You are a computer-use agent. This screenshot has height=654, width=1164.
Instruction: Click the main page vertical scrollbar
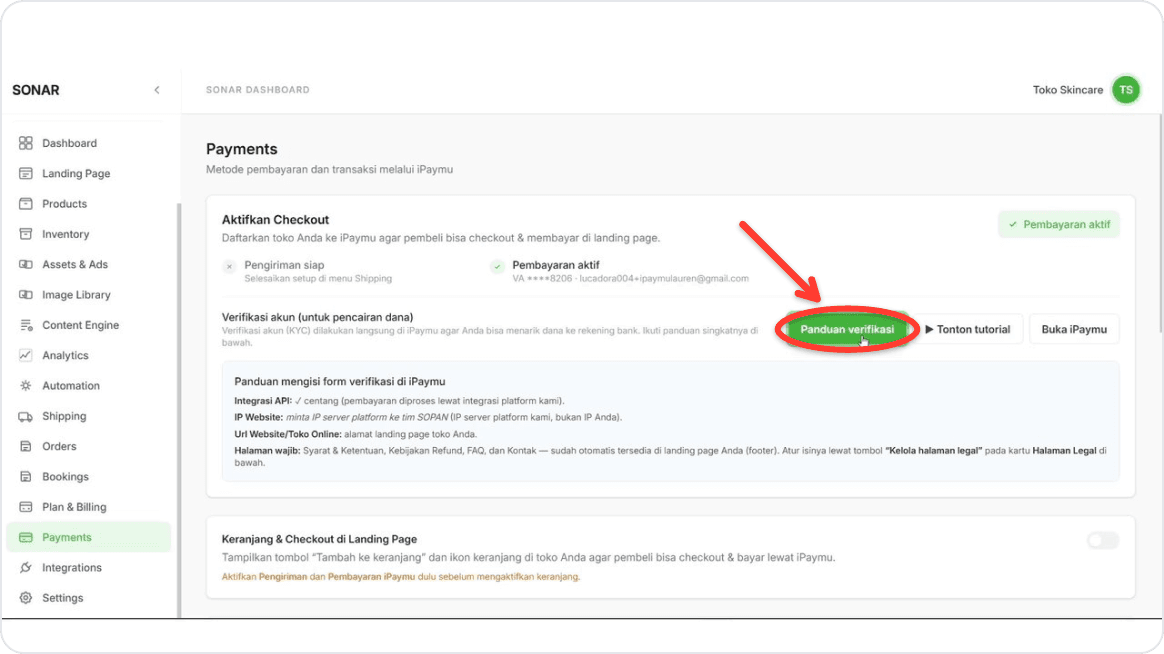tap(1160, 224)
